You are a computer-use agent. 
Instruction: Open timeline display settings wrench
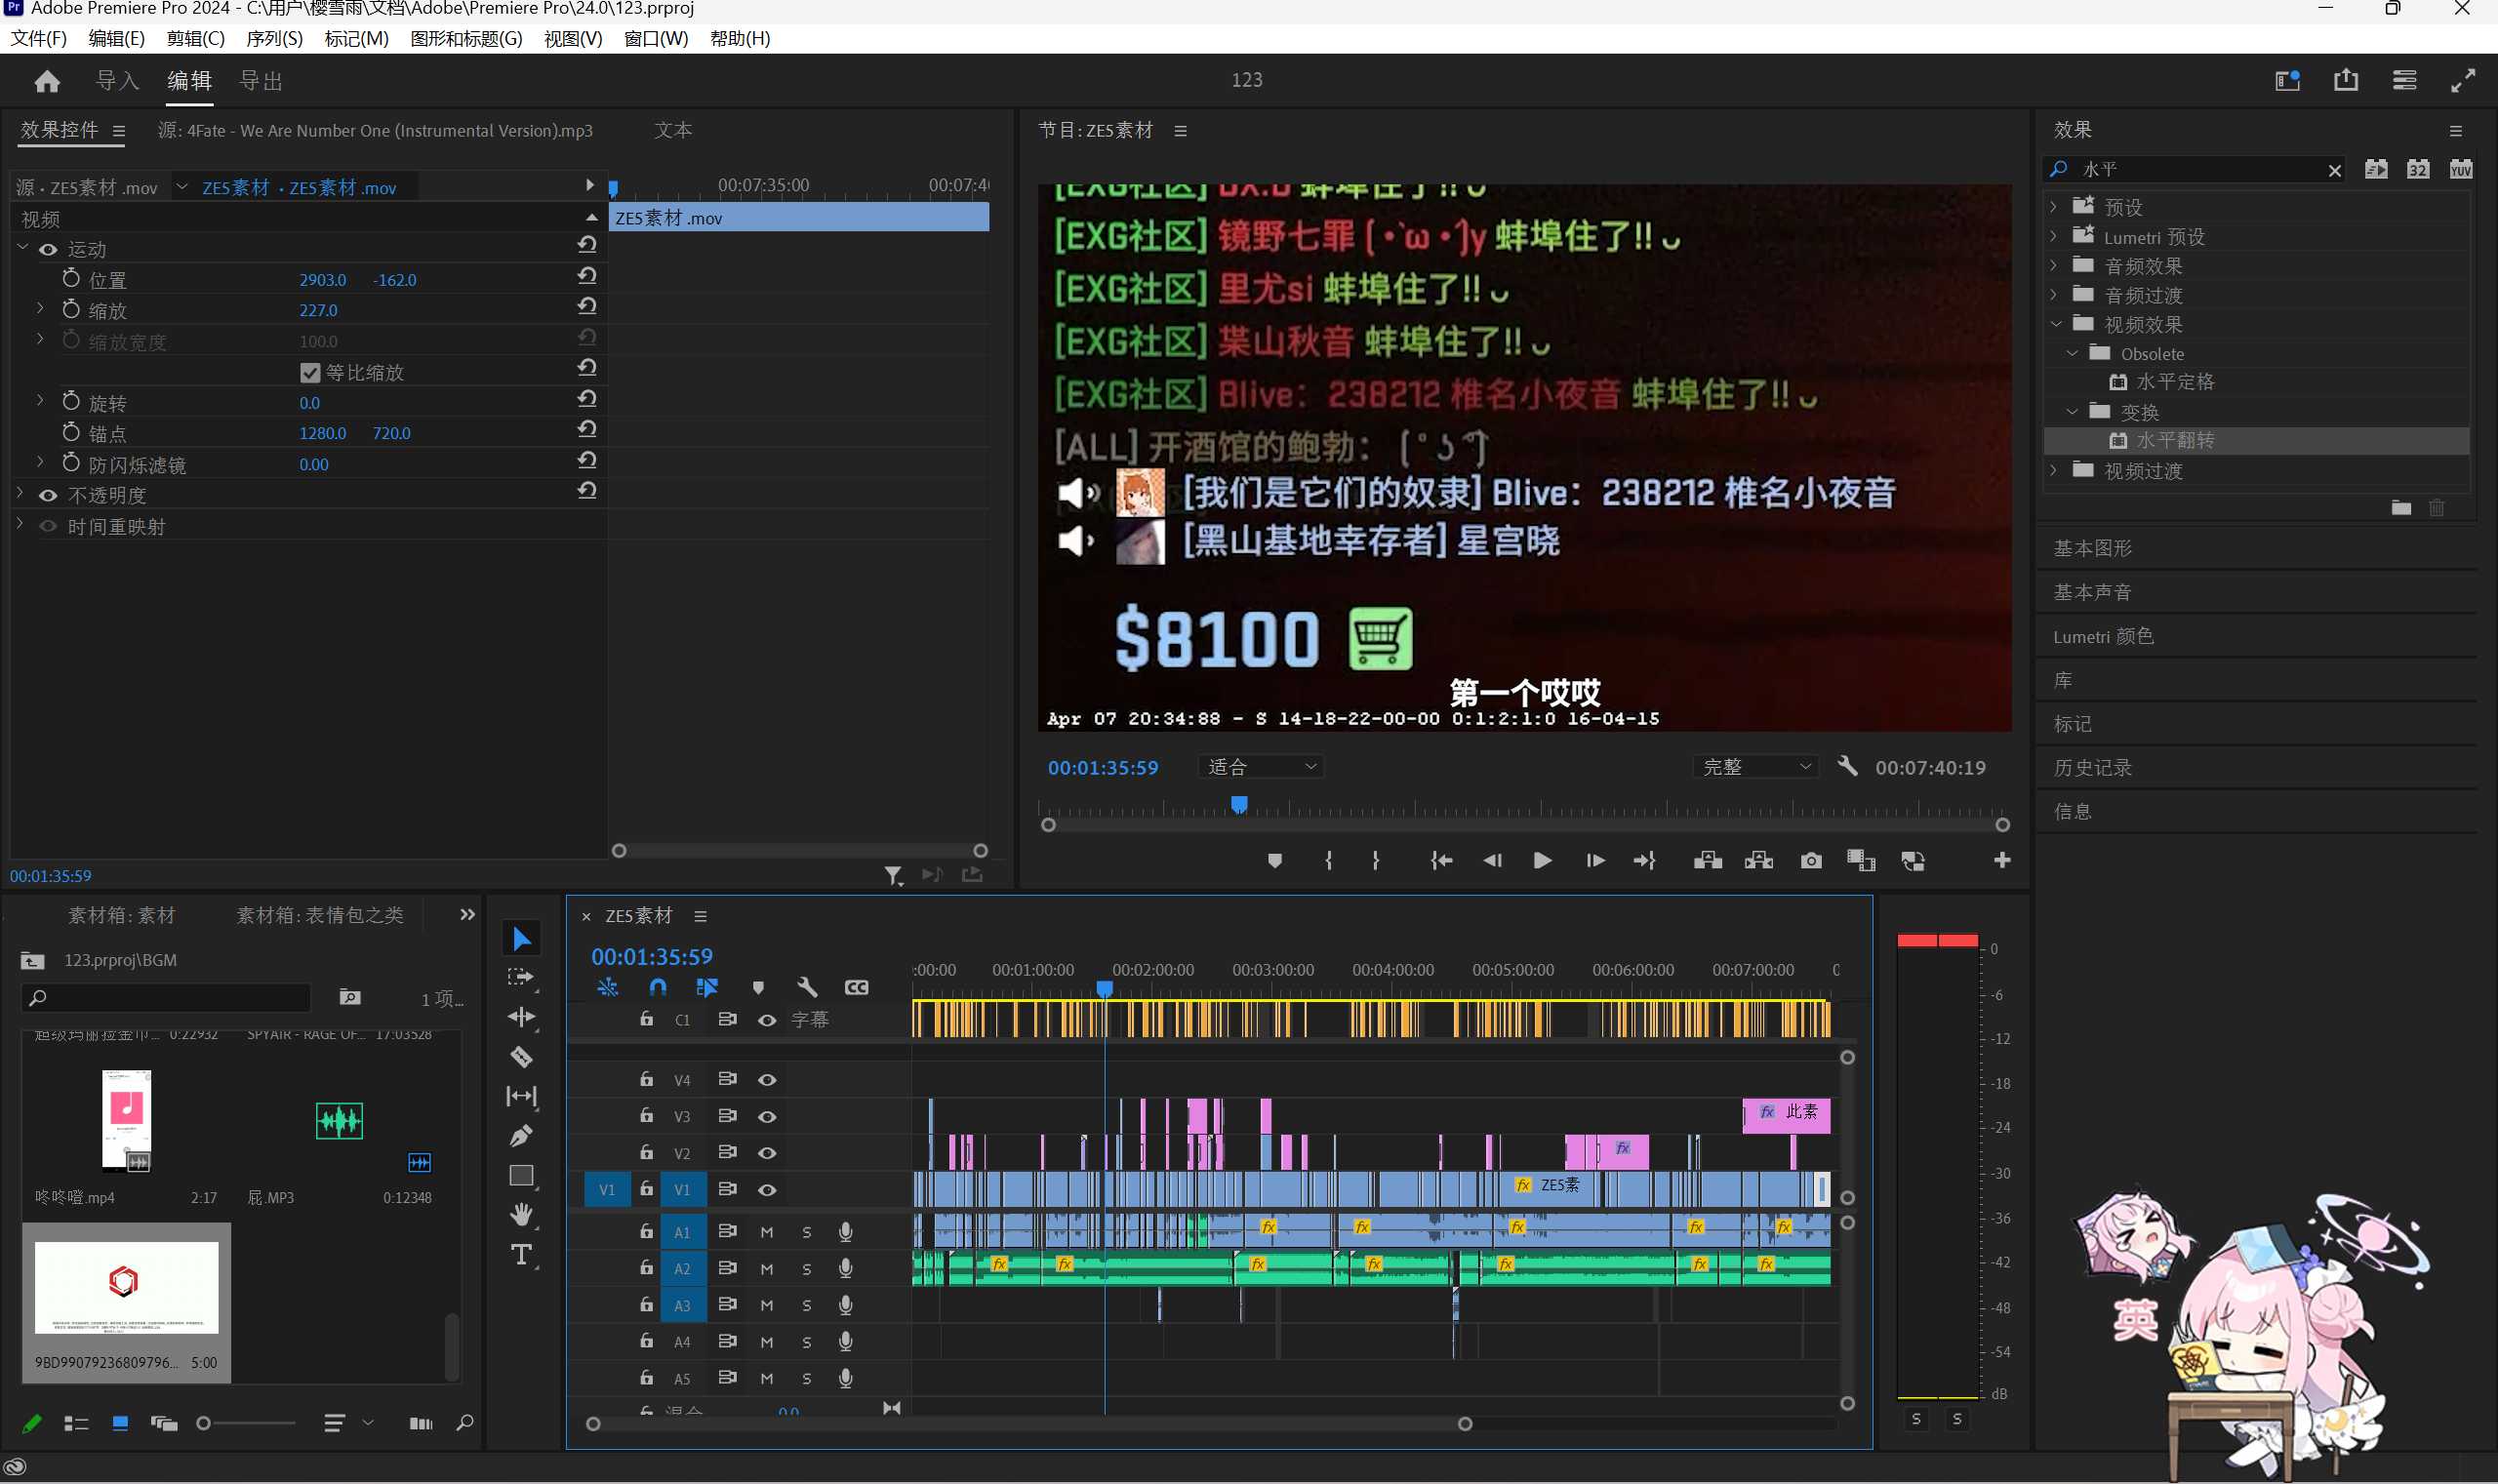click(807, 987)
